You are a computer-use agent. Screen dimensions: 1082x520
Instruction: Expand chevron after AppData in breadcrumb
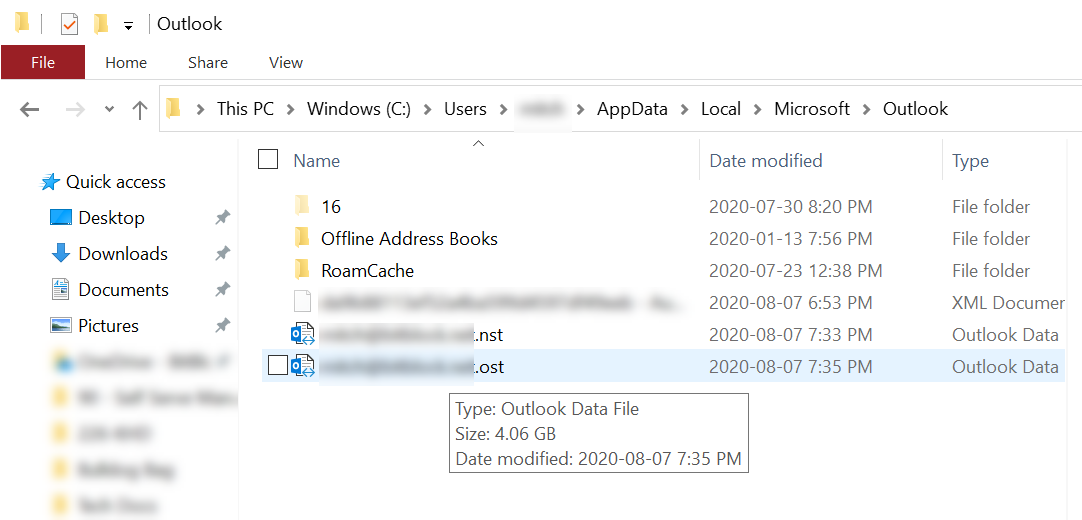coord(685,109)
